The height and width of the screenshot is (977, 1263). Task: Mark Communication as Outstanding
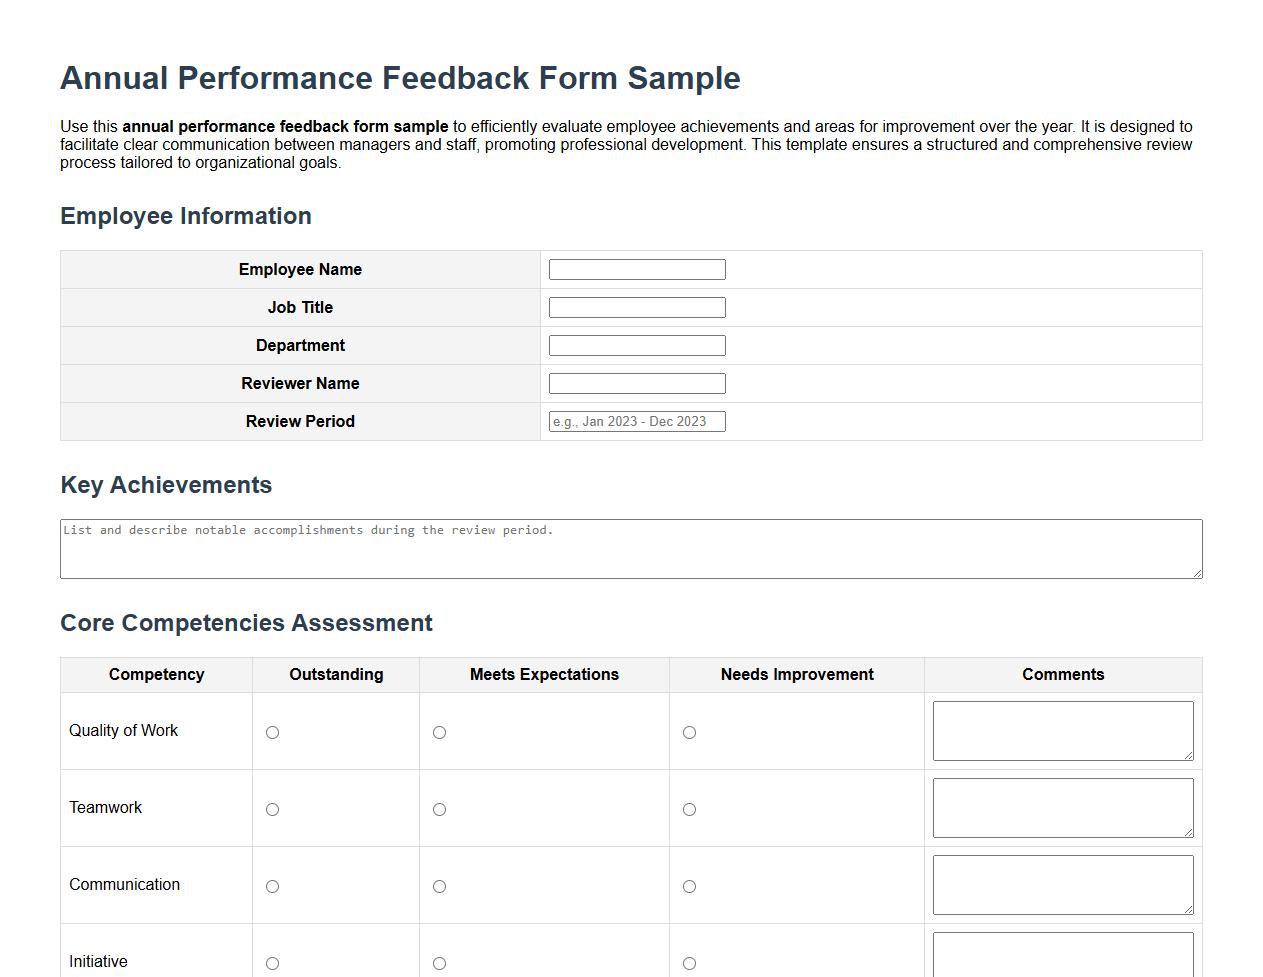[x=272, y=886]
